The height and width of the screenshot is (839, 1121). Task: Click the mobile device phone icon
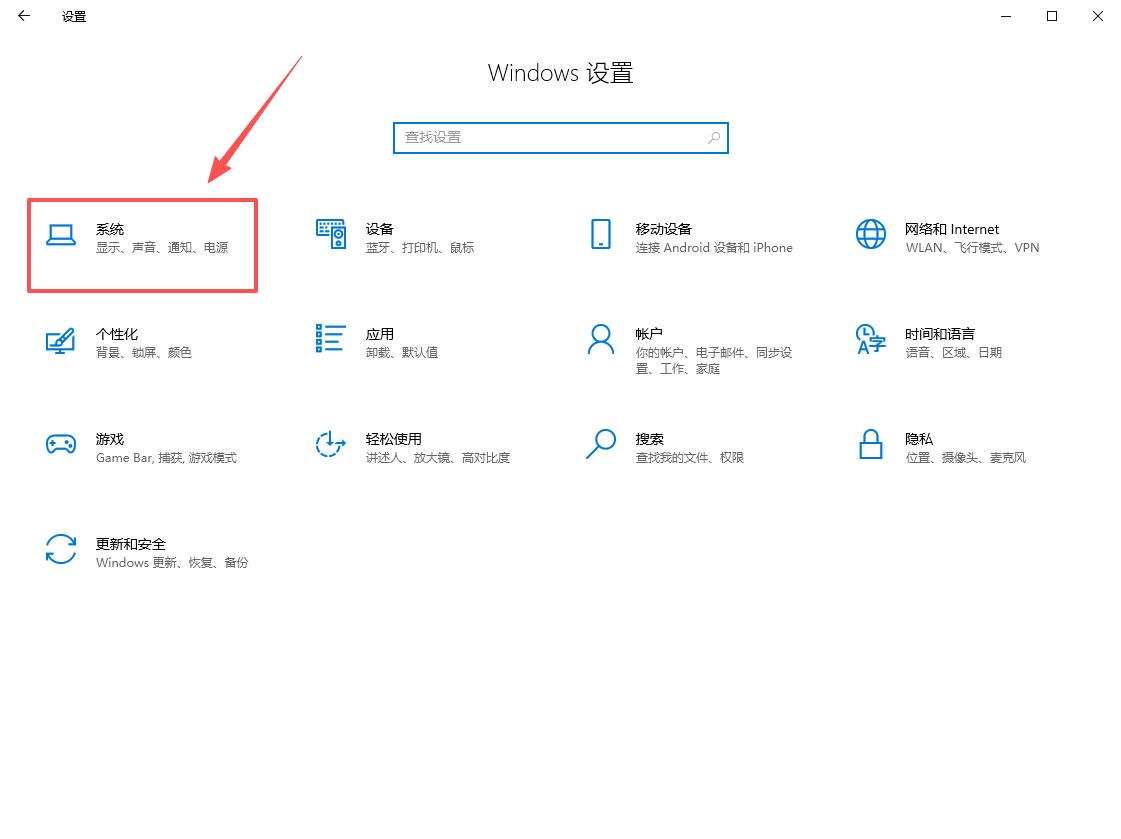click(x=601, y=234)
